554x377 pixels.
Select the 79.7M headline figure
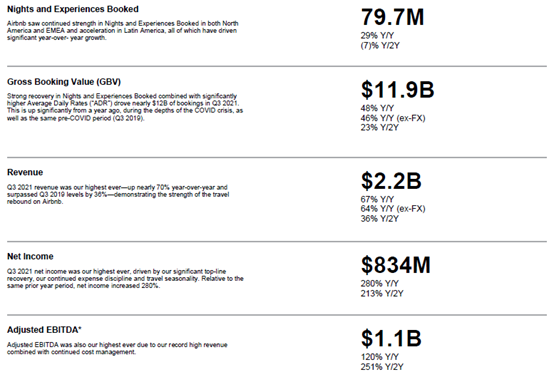tap(392, 17)
